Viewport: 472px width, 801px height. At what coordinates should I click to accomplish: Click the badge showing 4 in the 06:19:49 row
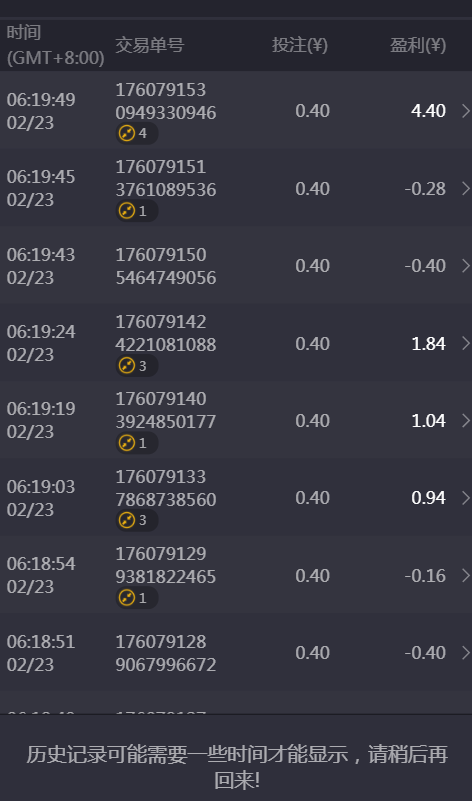136,133
